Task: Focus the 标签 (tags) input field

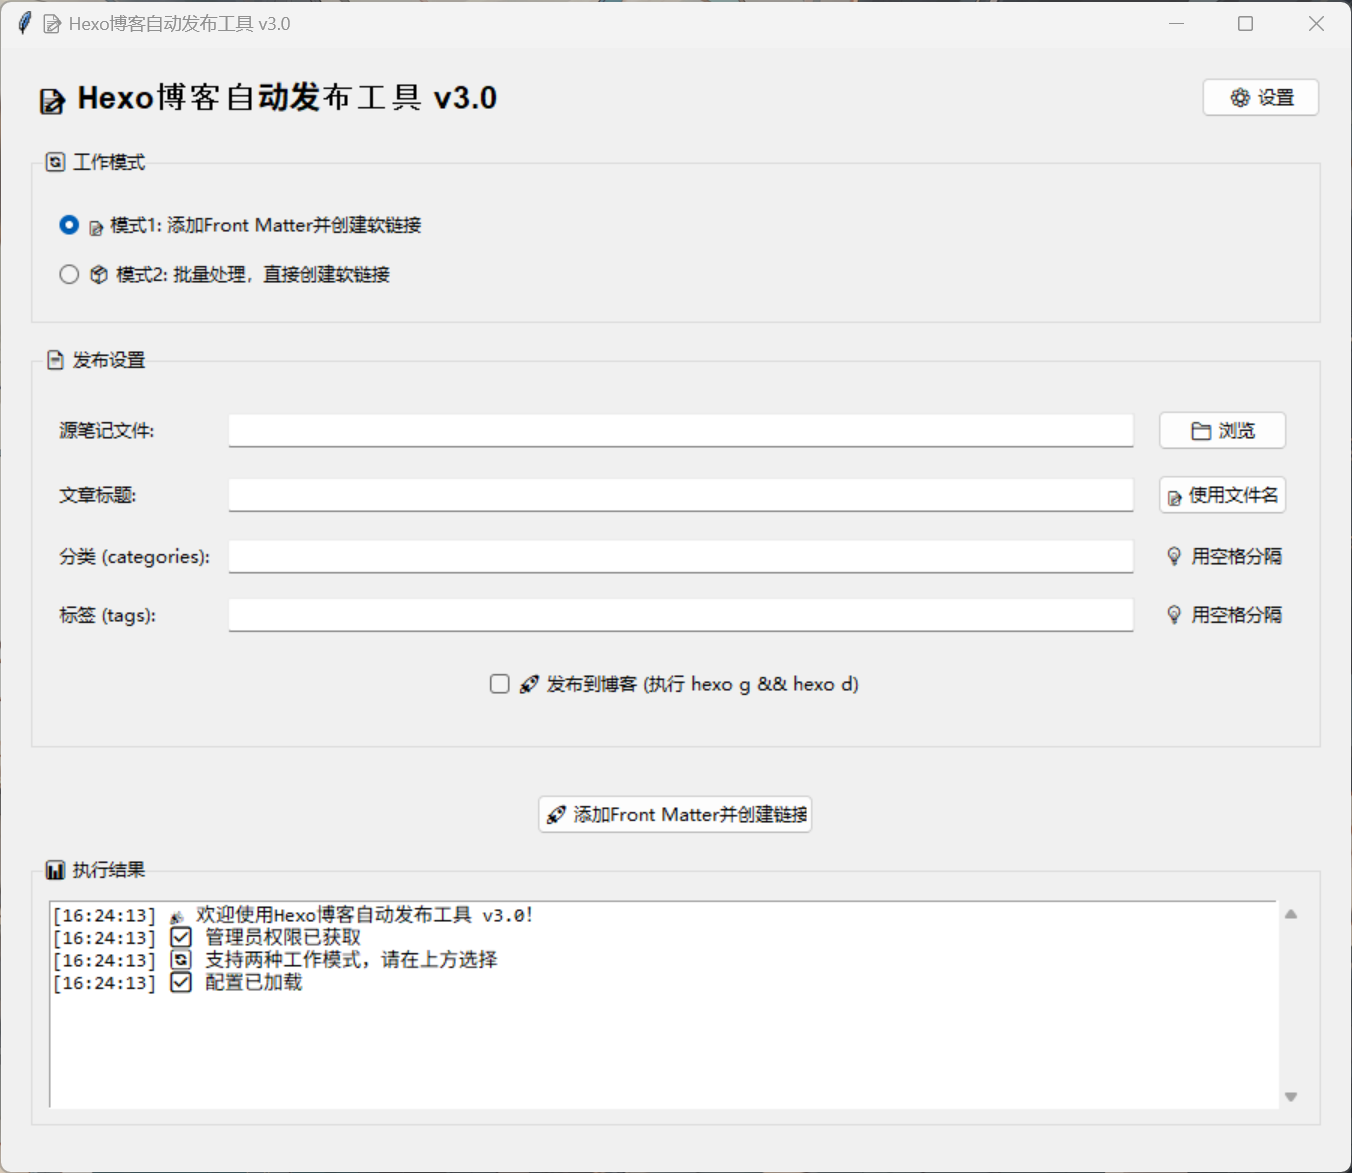Action: pos(680,615)
